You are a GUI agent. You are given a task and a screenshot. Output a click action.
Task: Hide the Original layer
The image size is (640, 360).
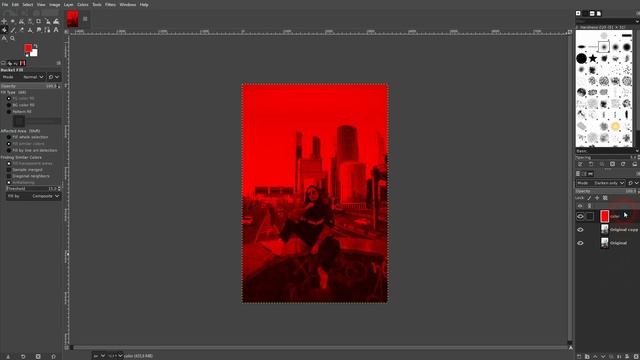pos(580,243)
